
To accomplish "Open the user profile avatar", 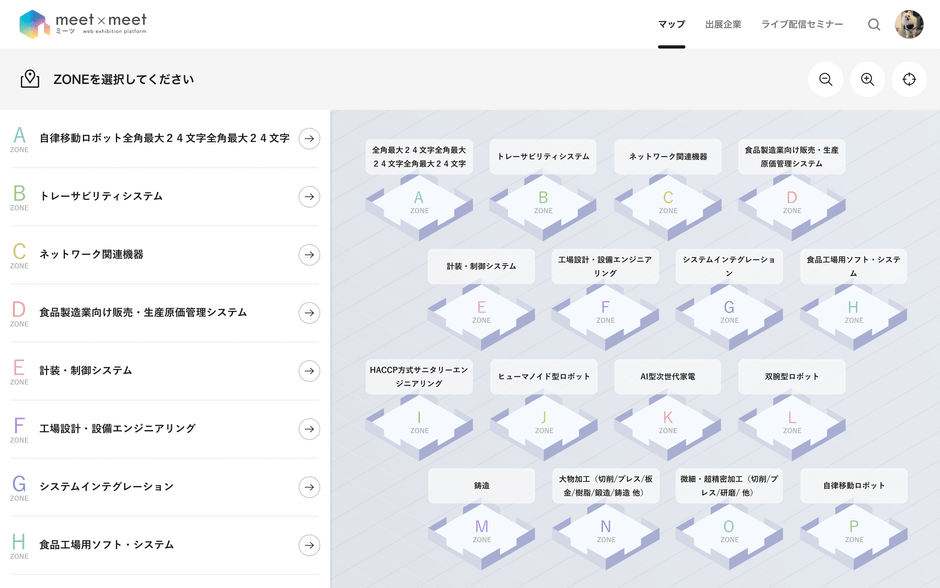I will click(909, 25).
